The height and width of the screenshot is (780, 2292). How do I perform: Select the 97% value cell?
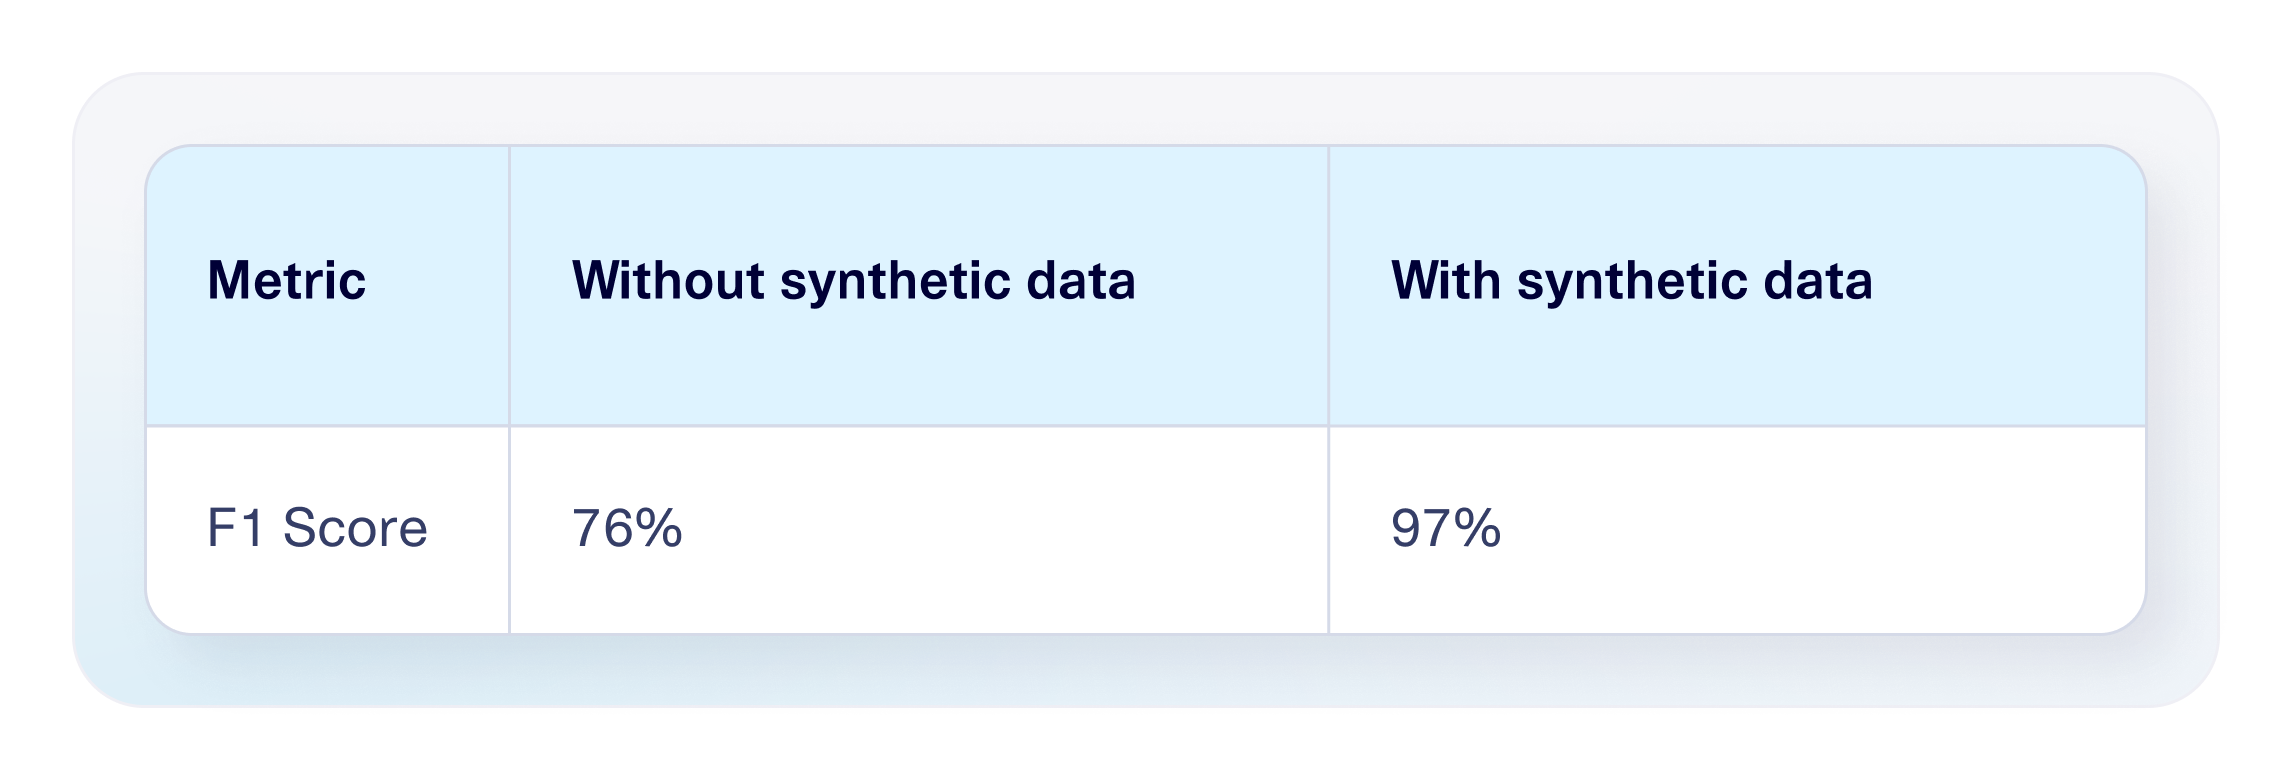[x=1445, y=528]
